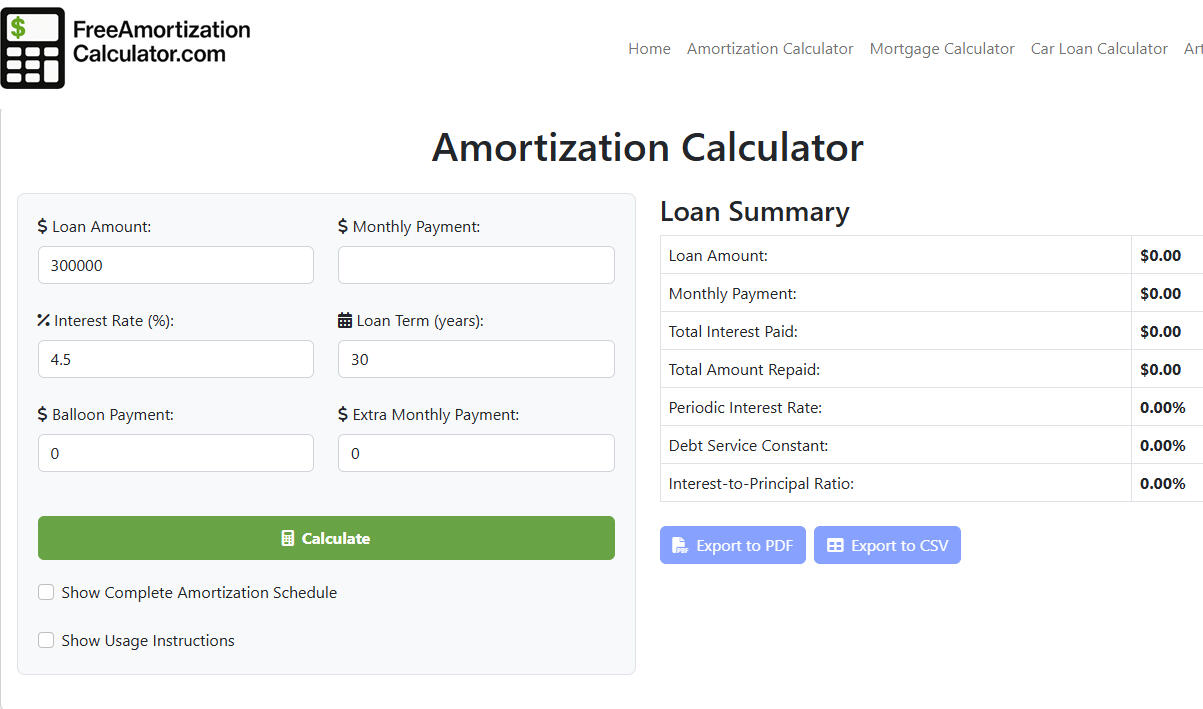Click inside the Loan Amount field
The height and width of the screenshot is (709, 1203).
click(x=176, y=265)
